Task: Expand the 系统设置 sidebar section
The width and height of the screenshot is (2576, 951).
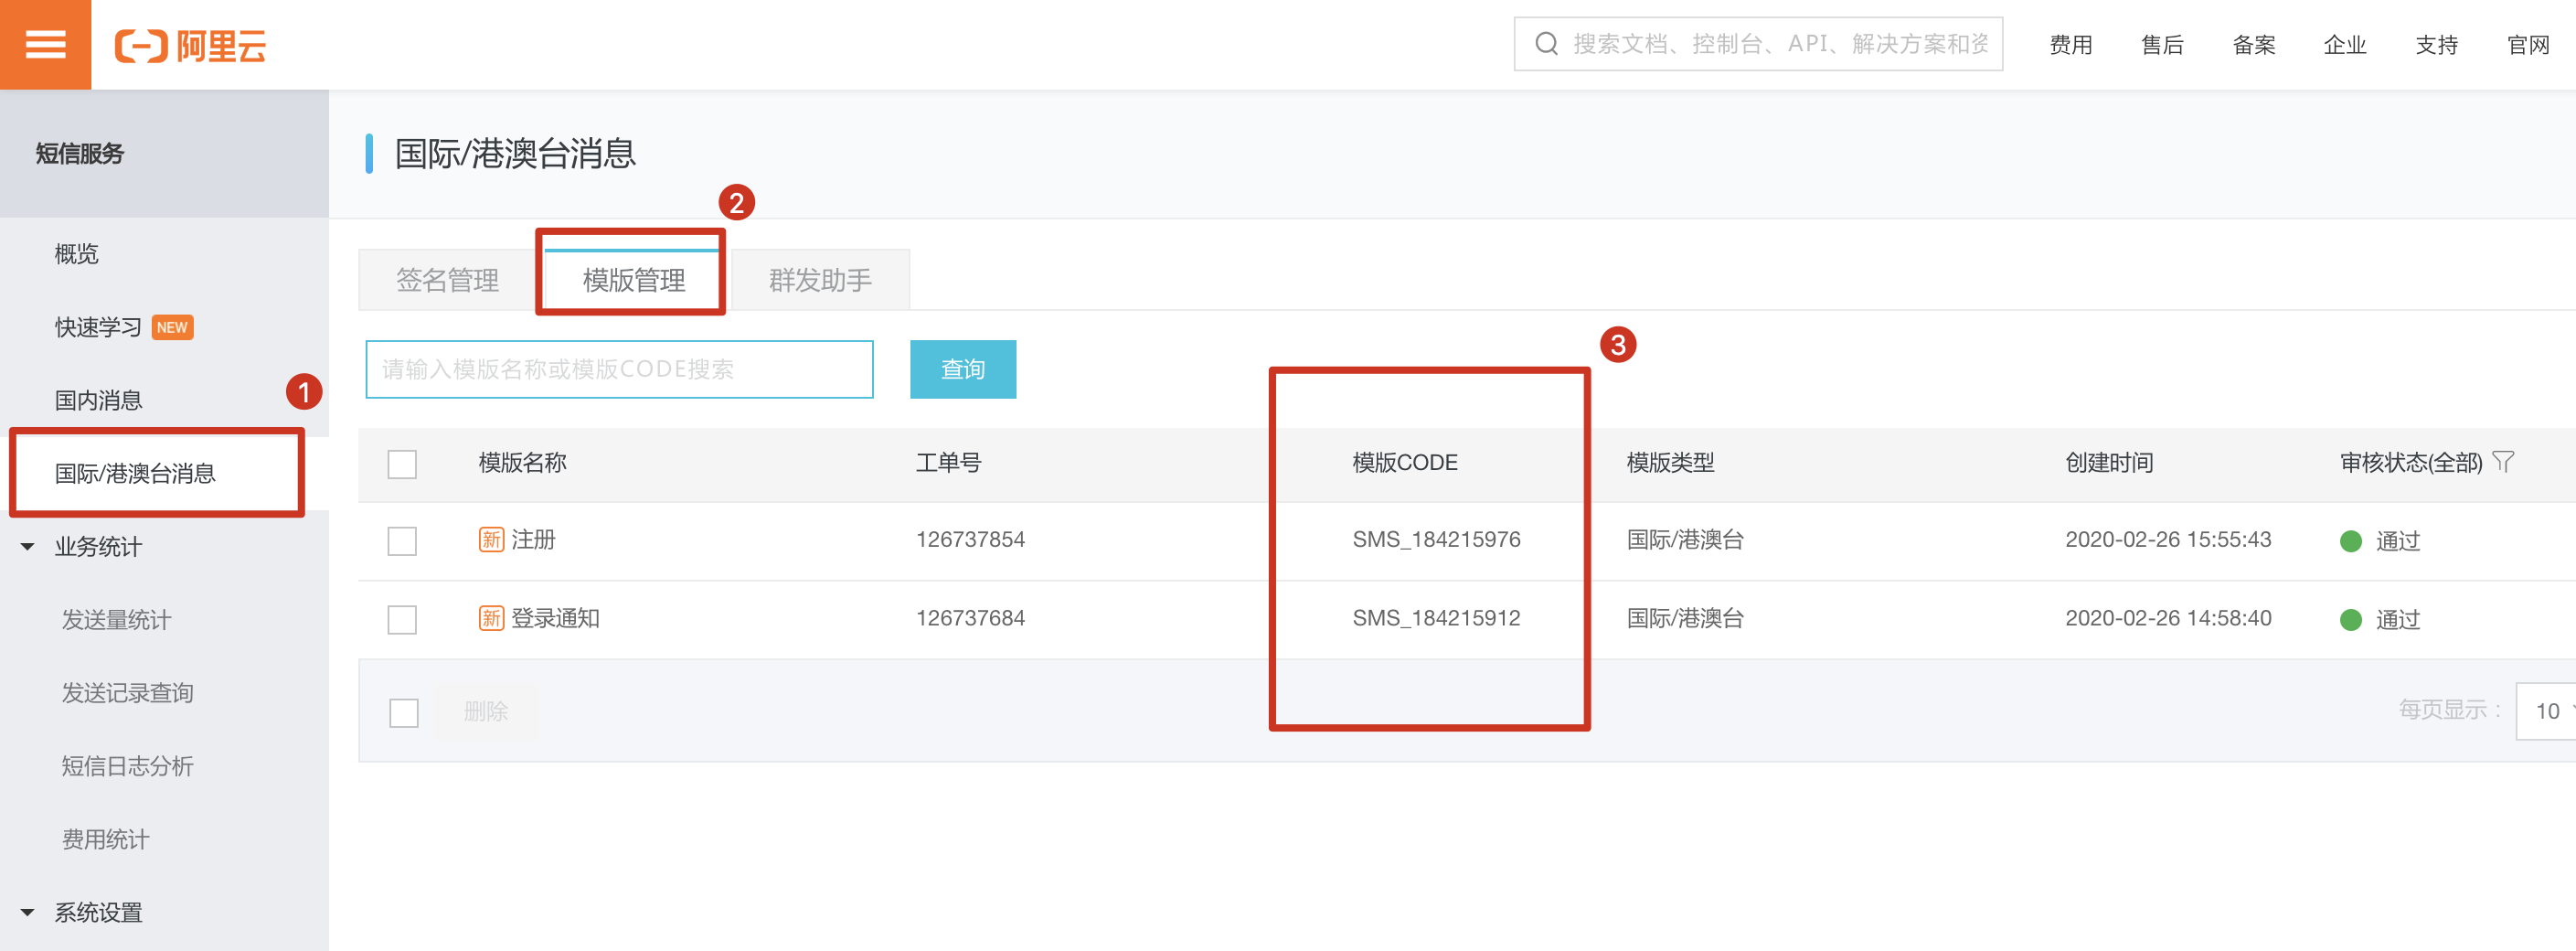Action: [x=28, y=912]
